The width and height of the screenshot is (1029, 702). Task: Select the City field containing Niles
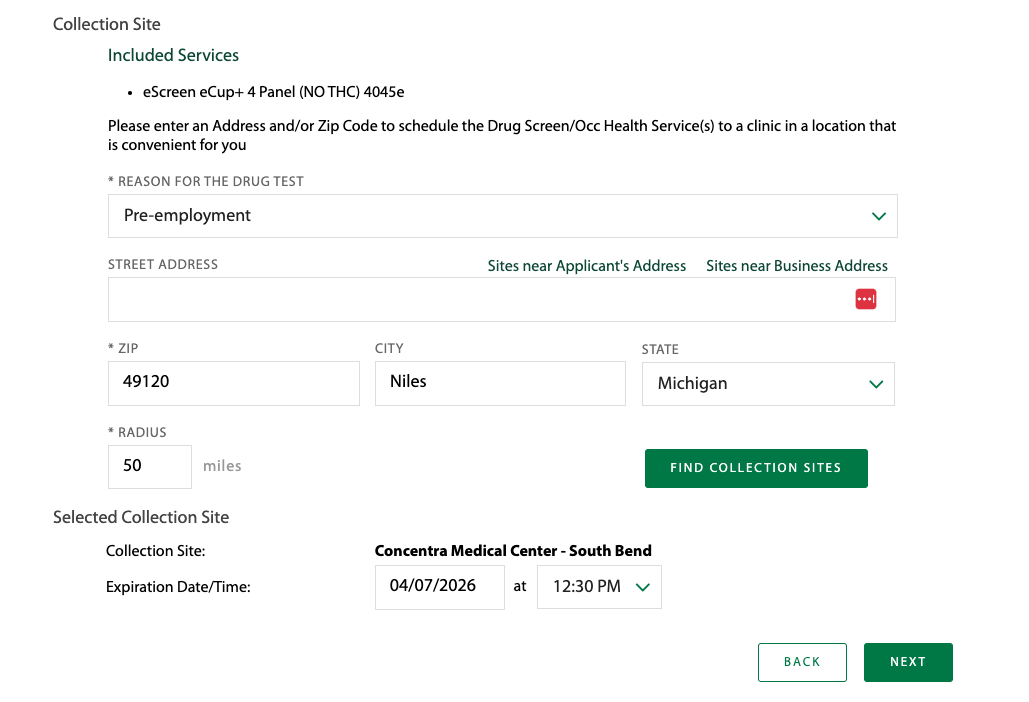[x=500, y=383]
